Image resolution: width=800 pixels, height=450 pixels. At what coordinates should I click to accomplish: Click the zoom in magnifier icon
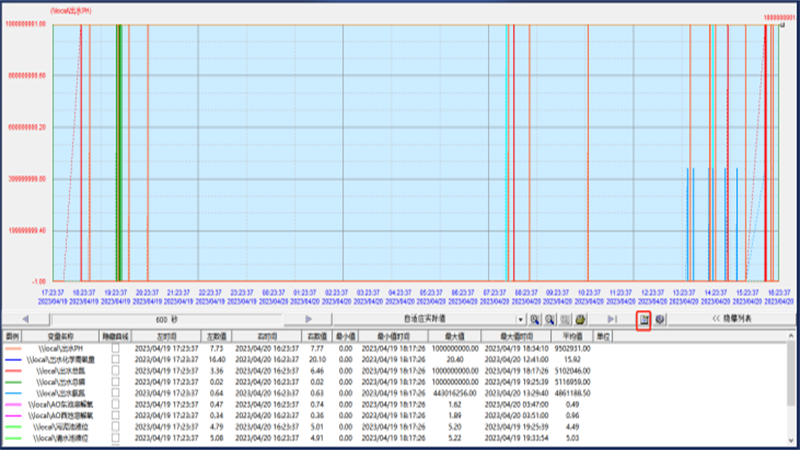(536, 319)
